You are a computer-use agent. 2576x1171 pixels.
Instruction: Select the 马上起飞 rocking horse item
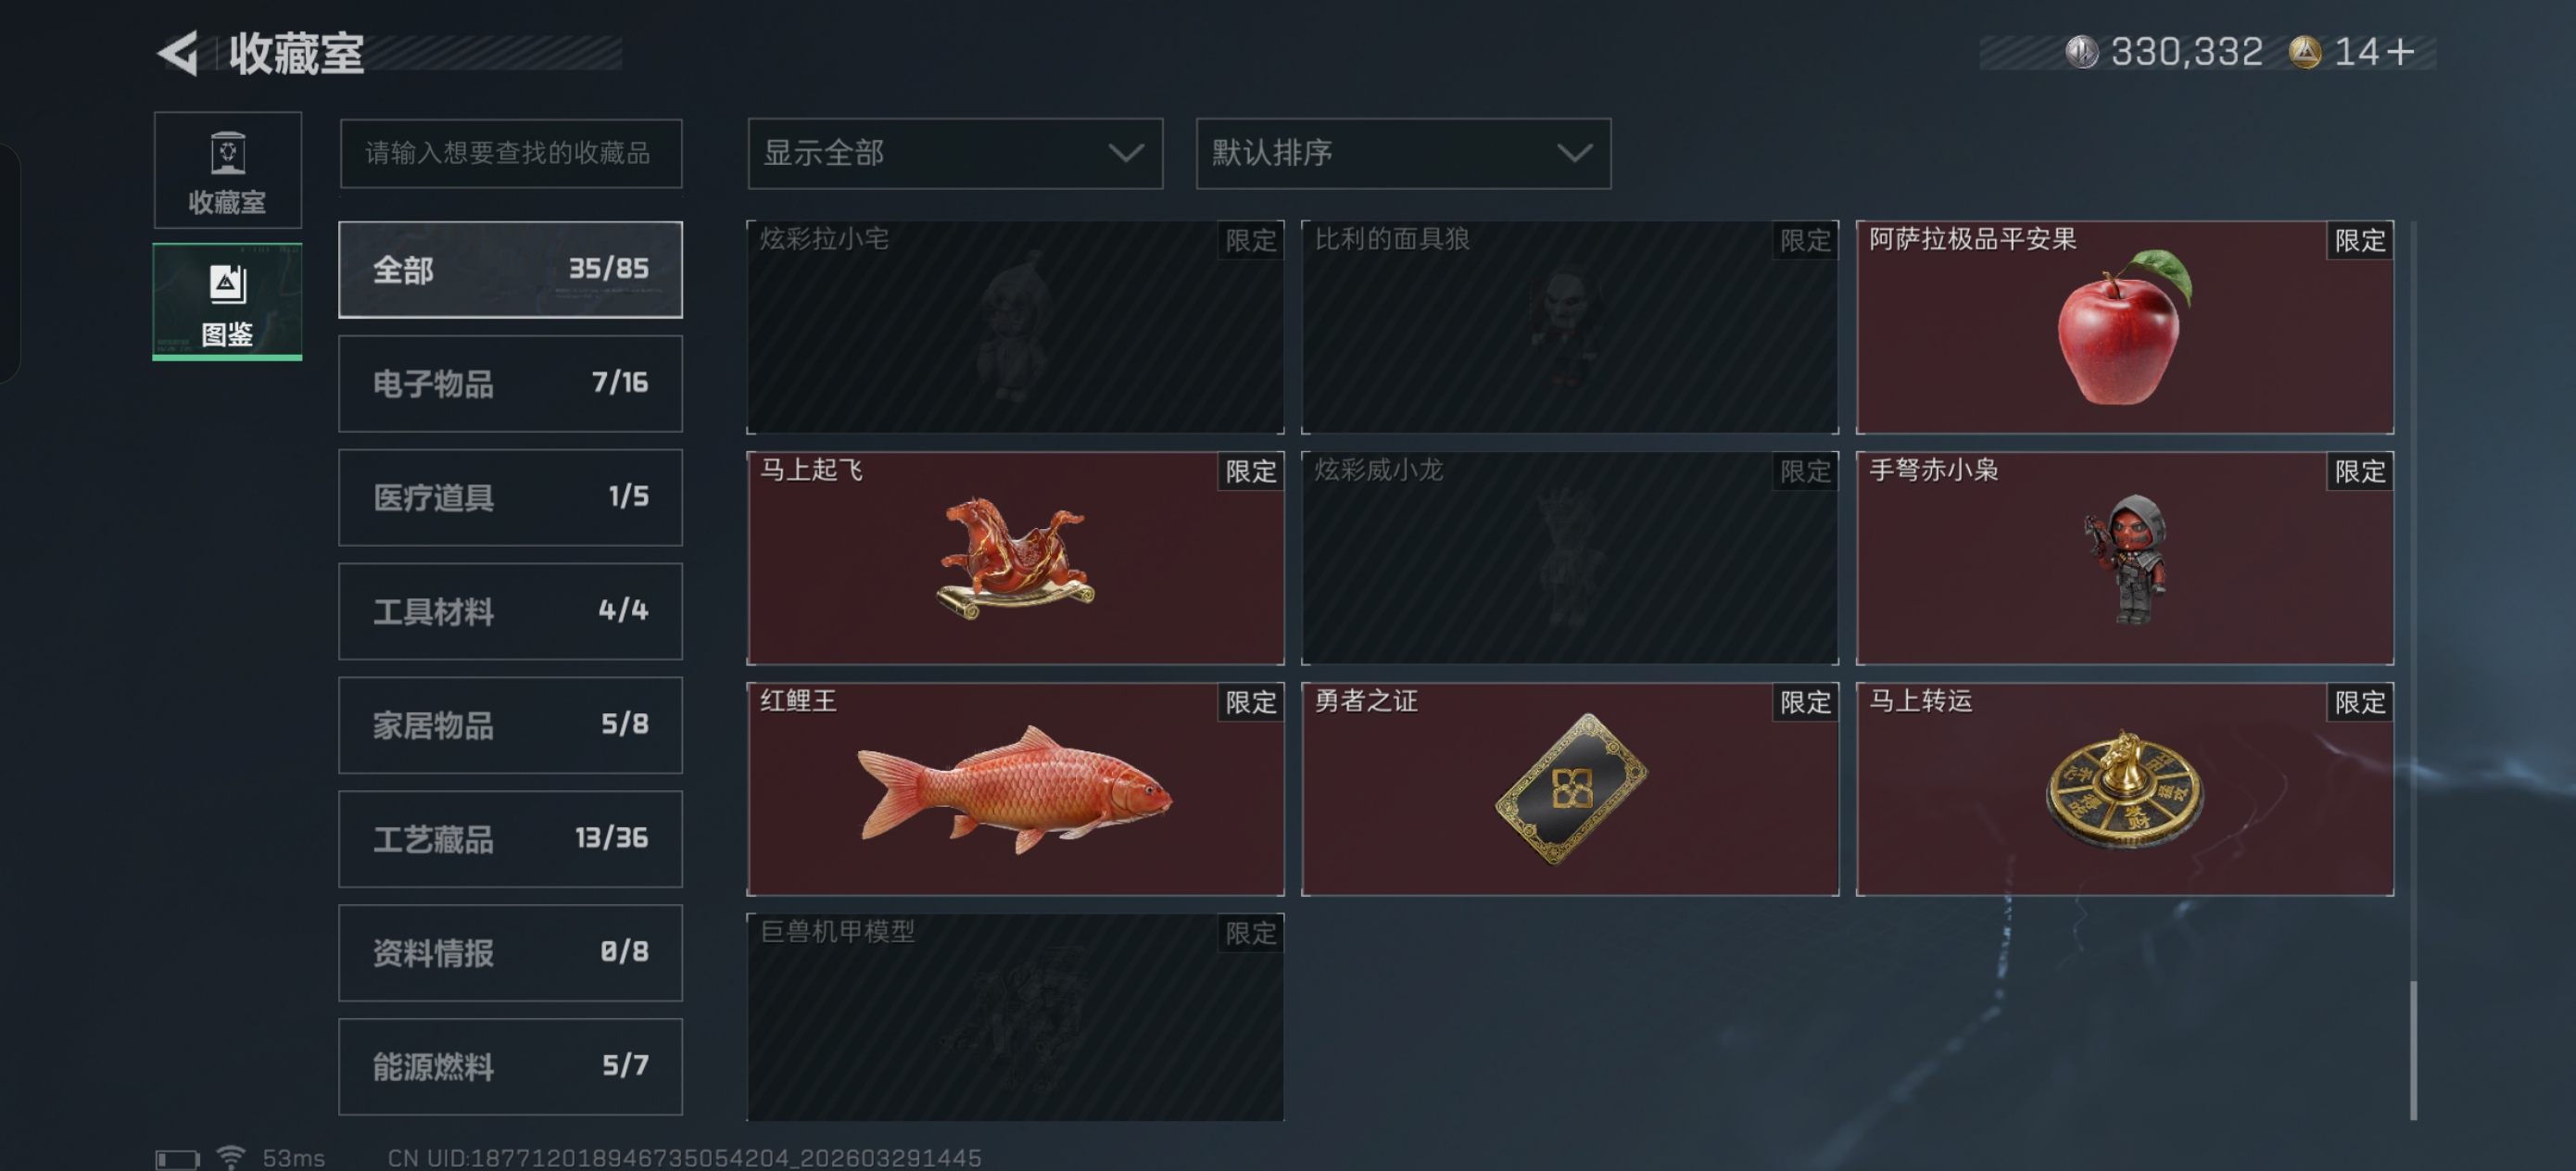1015,558
